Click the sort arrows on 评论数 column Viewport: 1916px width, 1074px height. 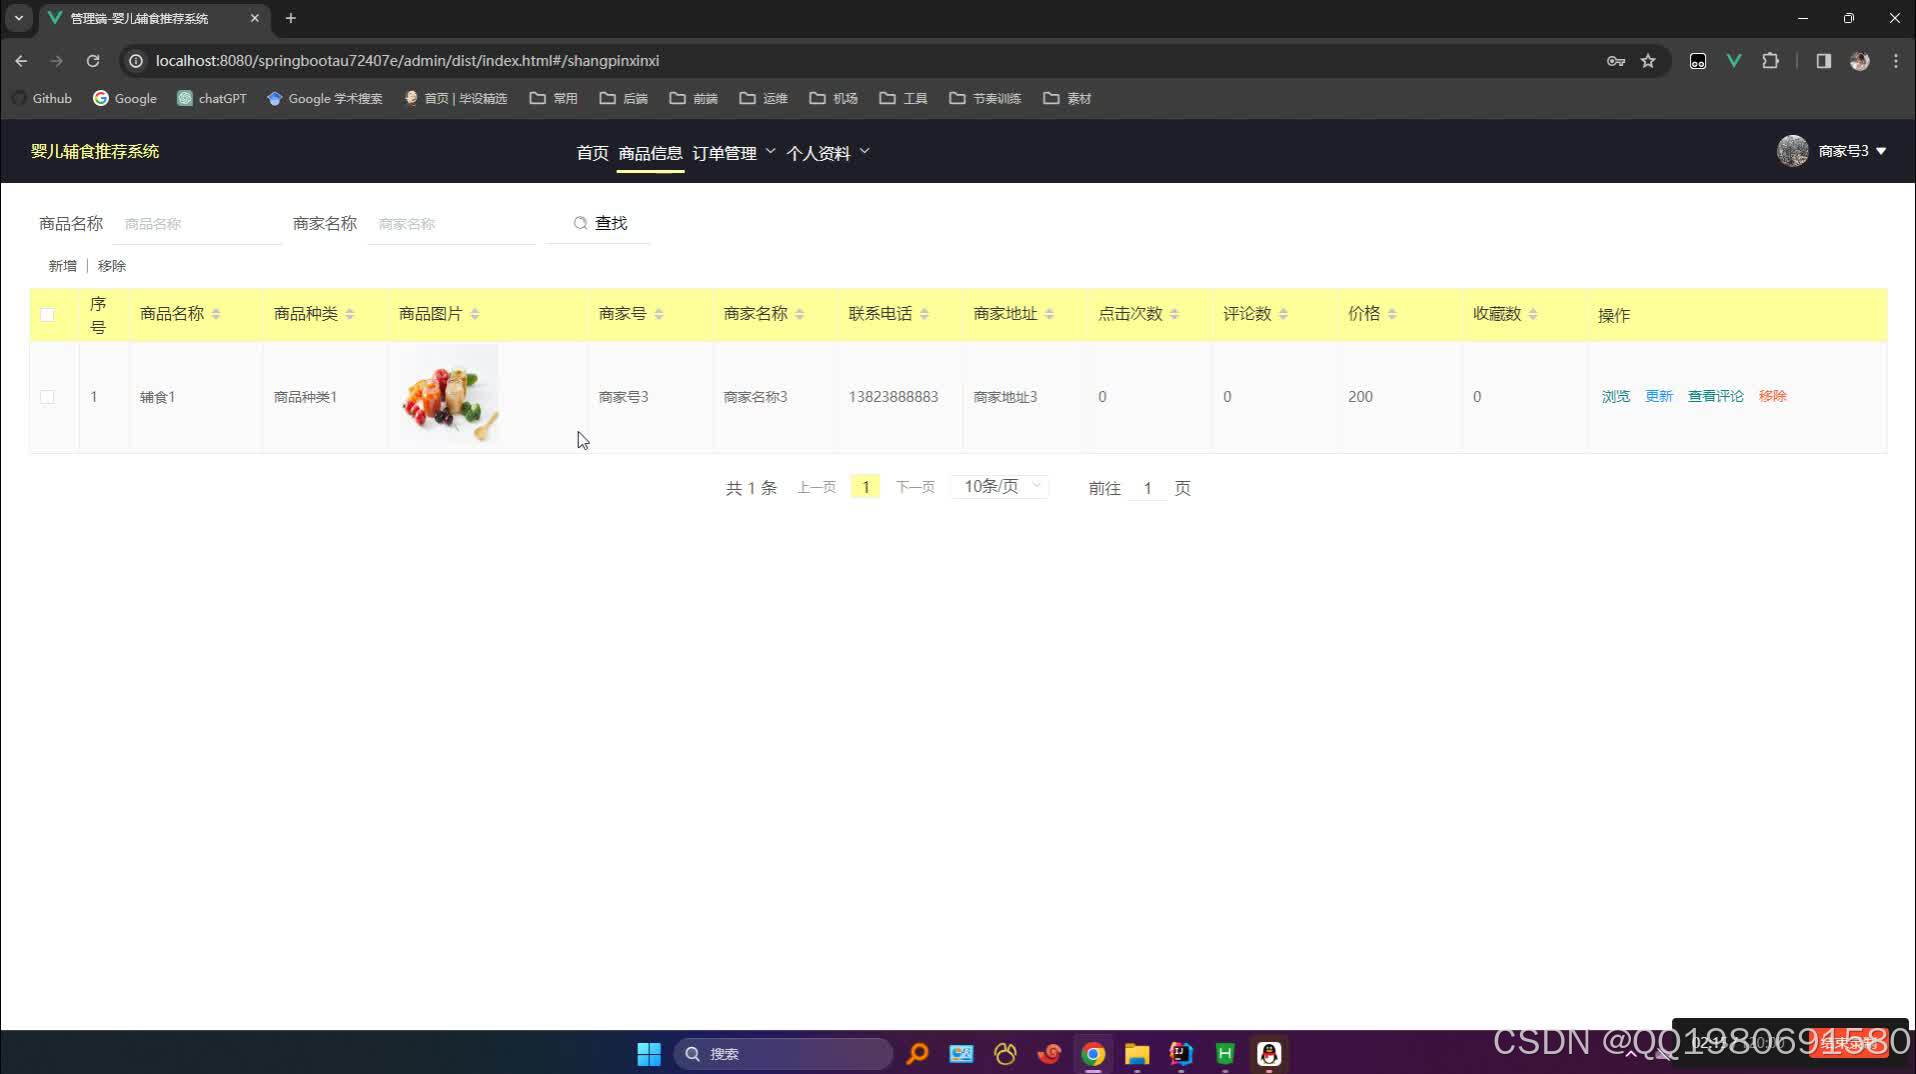point(1283,313)
